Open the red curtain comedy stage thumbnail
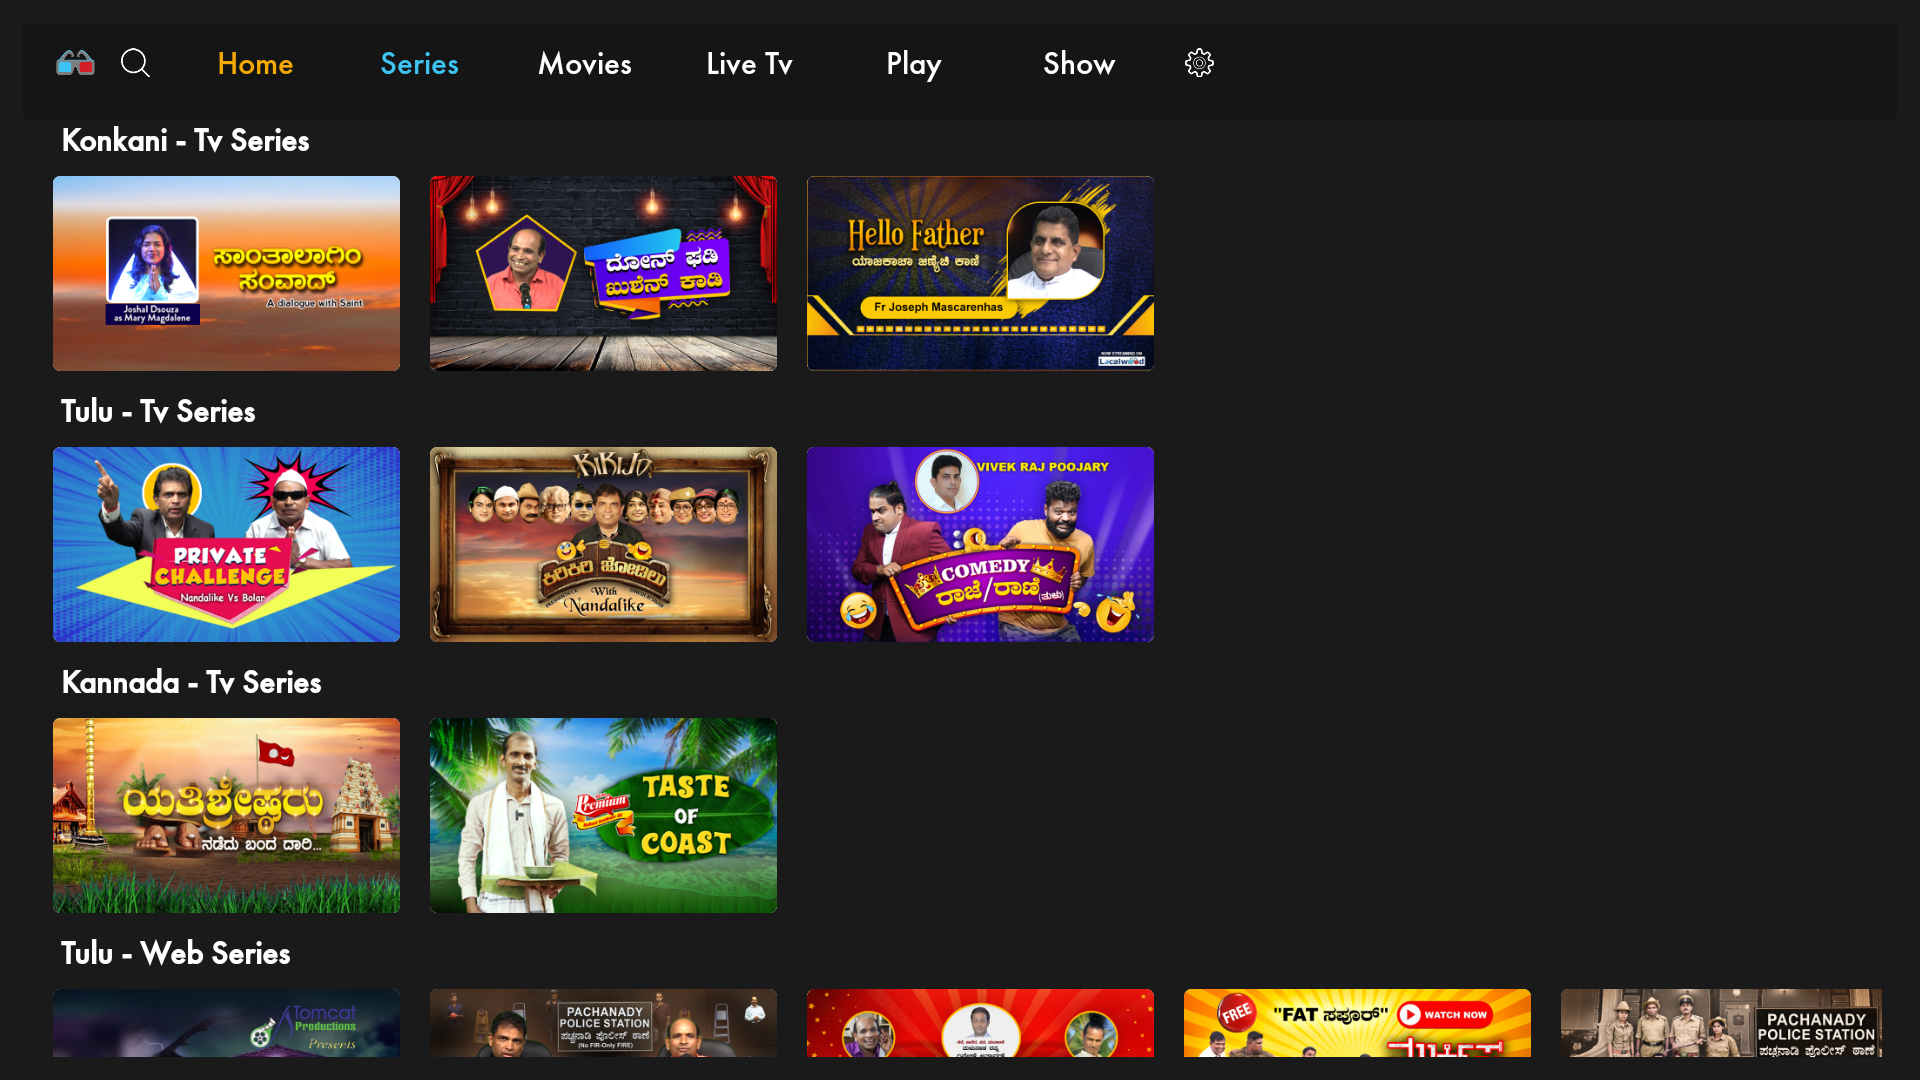Screen dimensions: 1920x1080 (603, 273)
